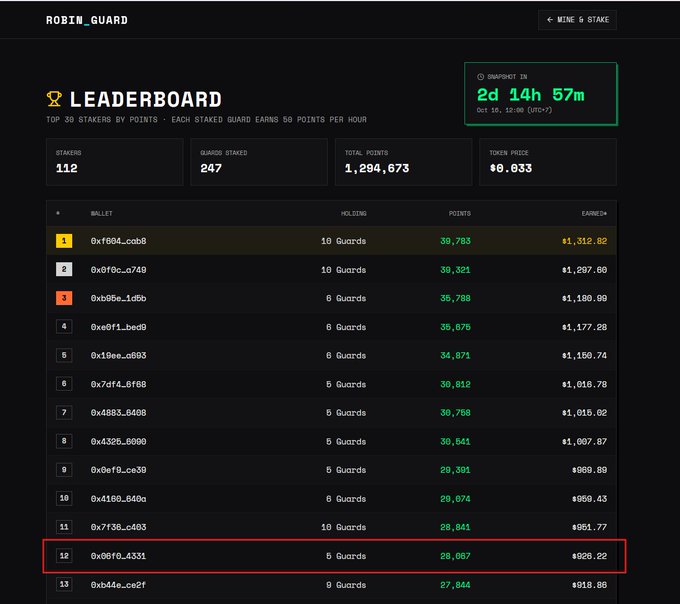Select wallet 0x4883_6408
This screenshot has width=680, height=604.
point(118,413)
